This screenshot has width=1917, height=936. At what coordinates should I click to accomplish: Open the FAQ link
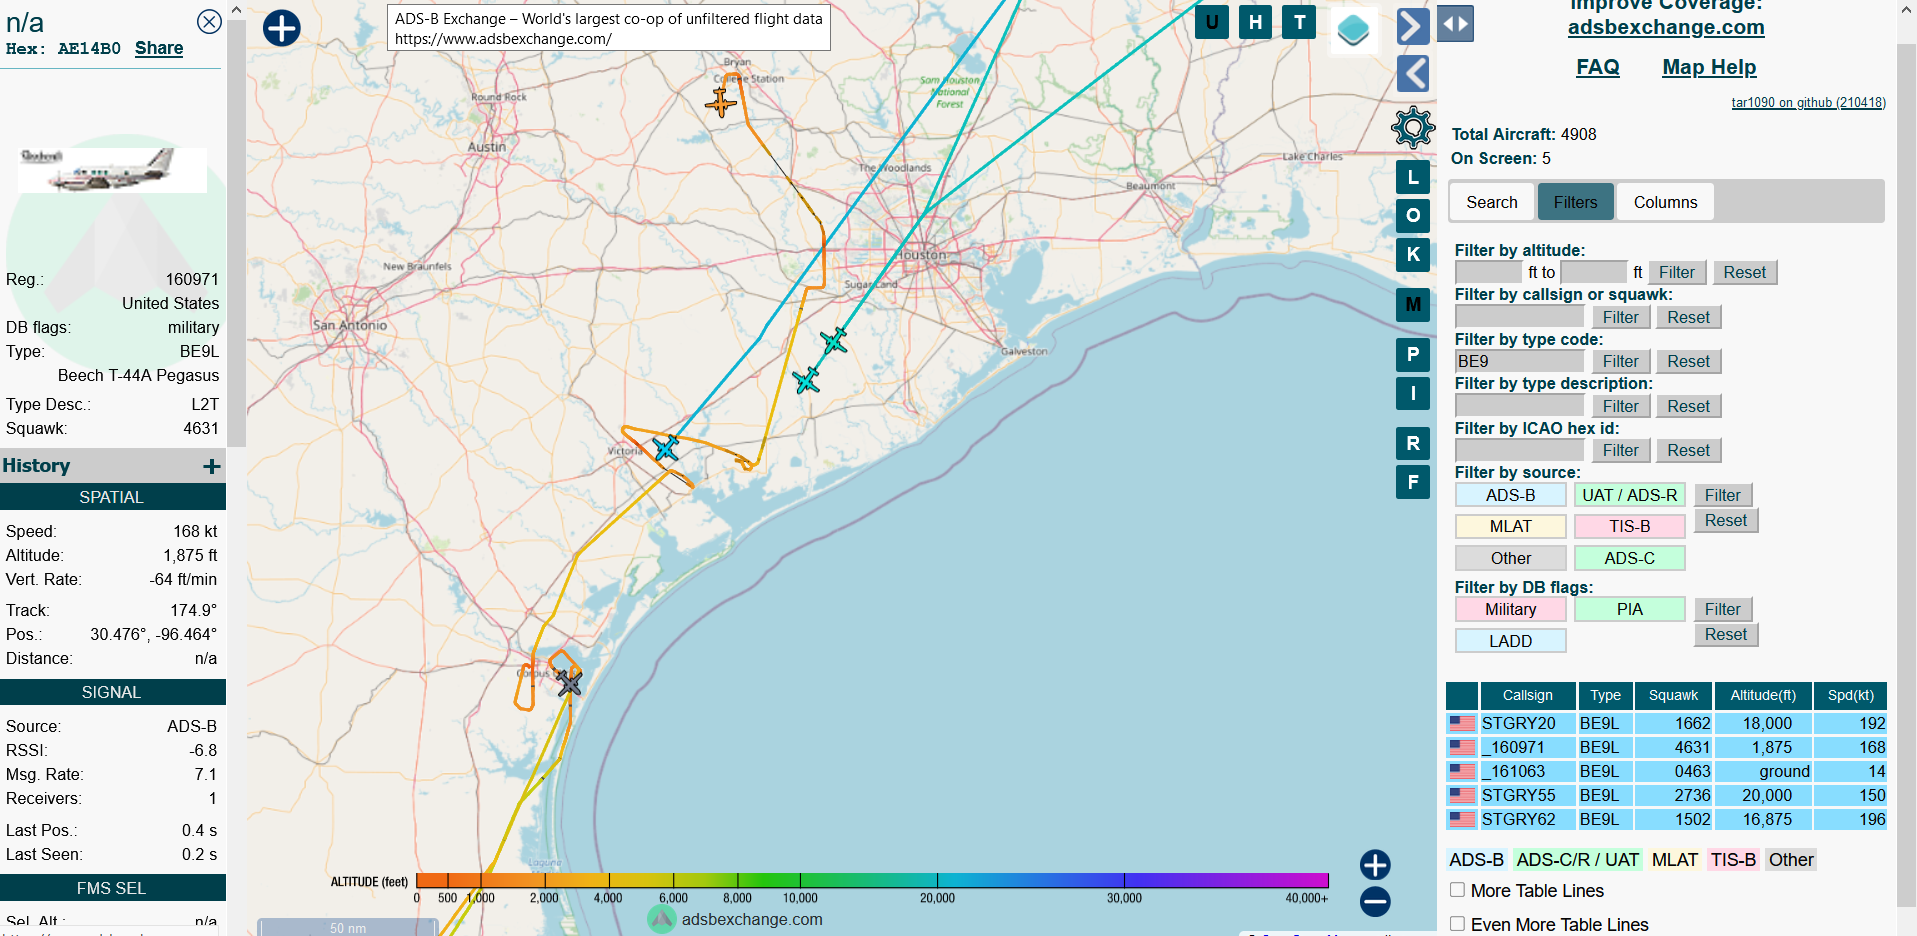(1598, 67)
